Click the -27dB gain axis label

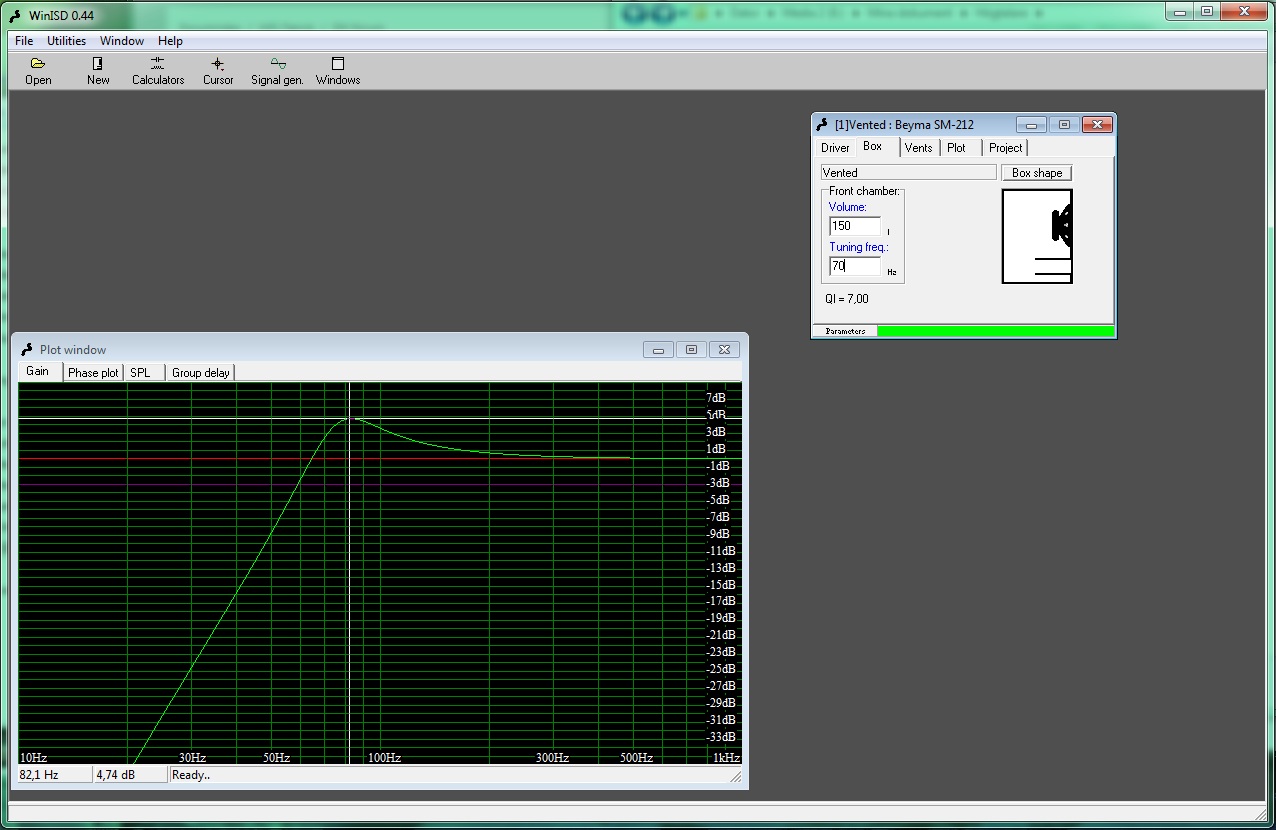(x=721, y=687)
